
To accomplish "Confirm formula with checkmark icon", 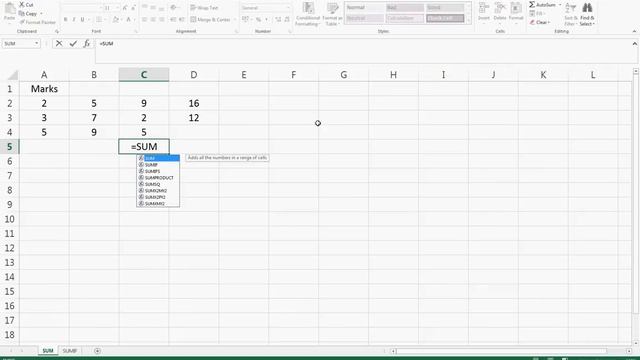I will (x=73, y=43).
